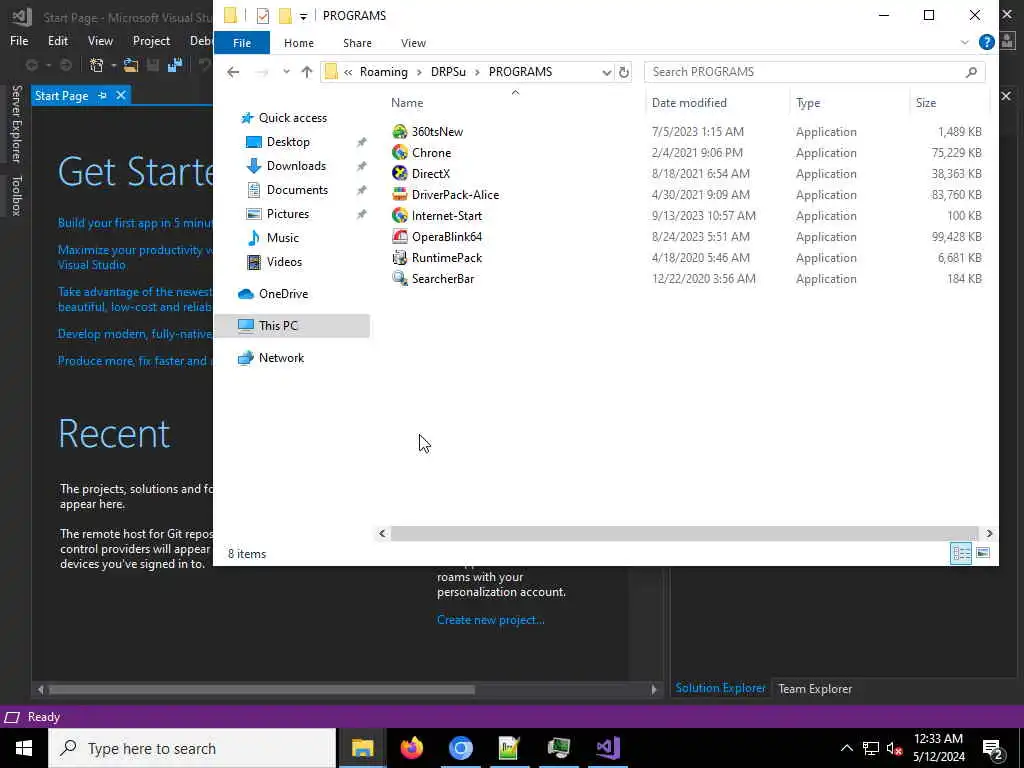The image size is (1024, 768).
Task: Close the Start Page tab
Action: tap(121, 95)
